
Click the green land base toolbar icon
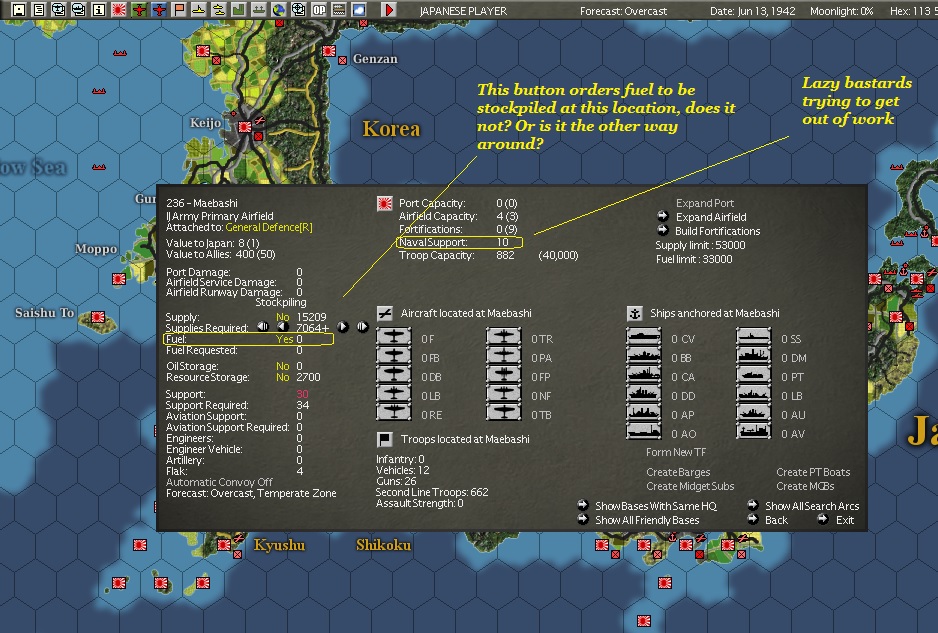click(x=239, y=10)
